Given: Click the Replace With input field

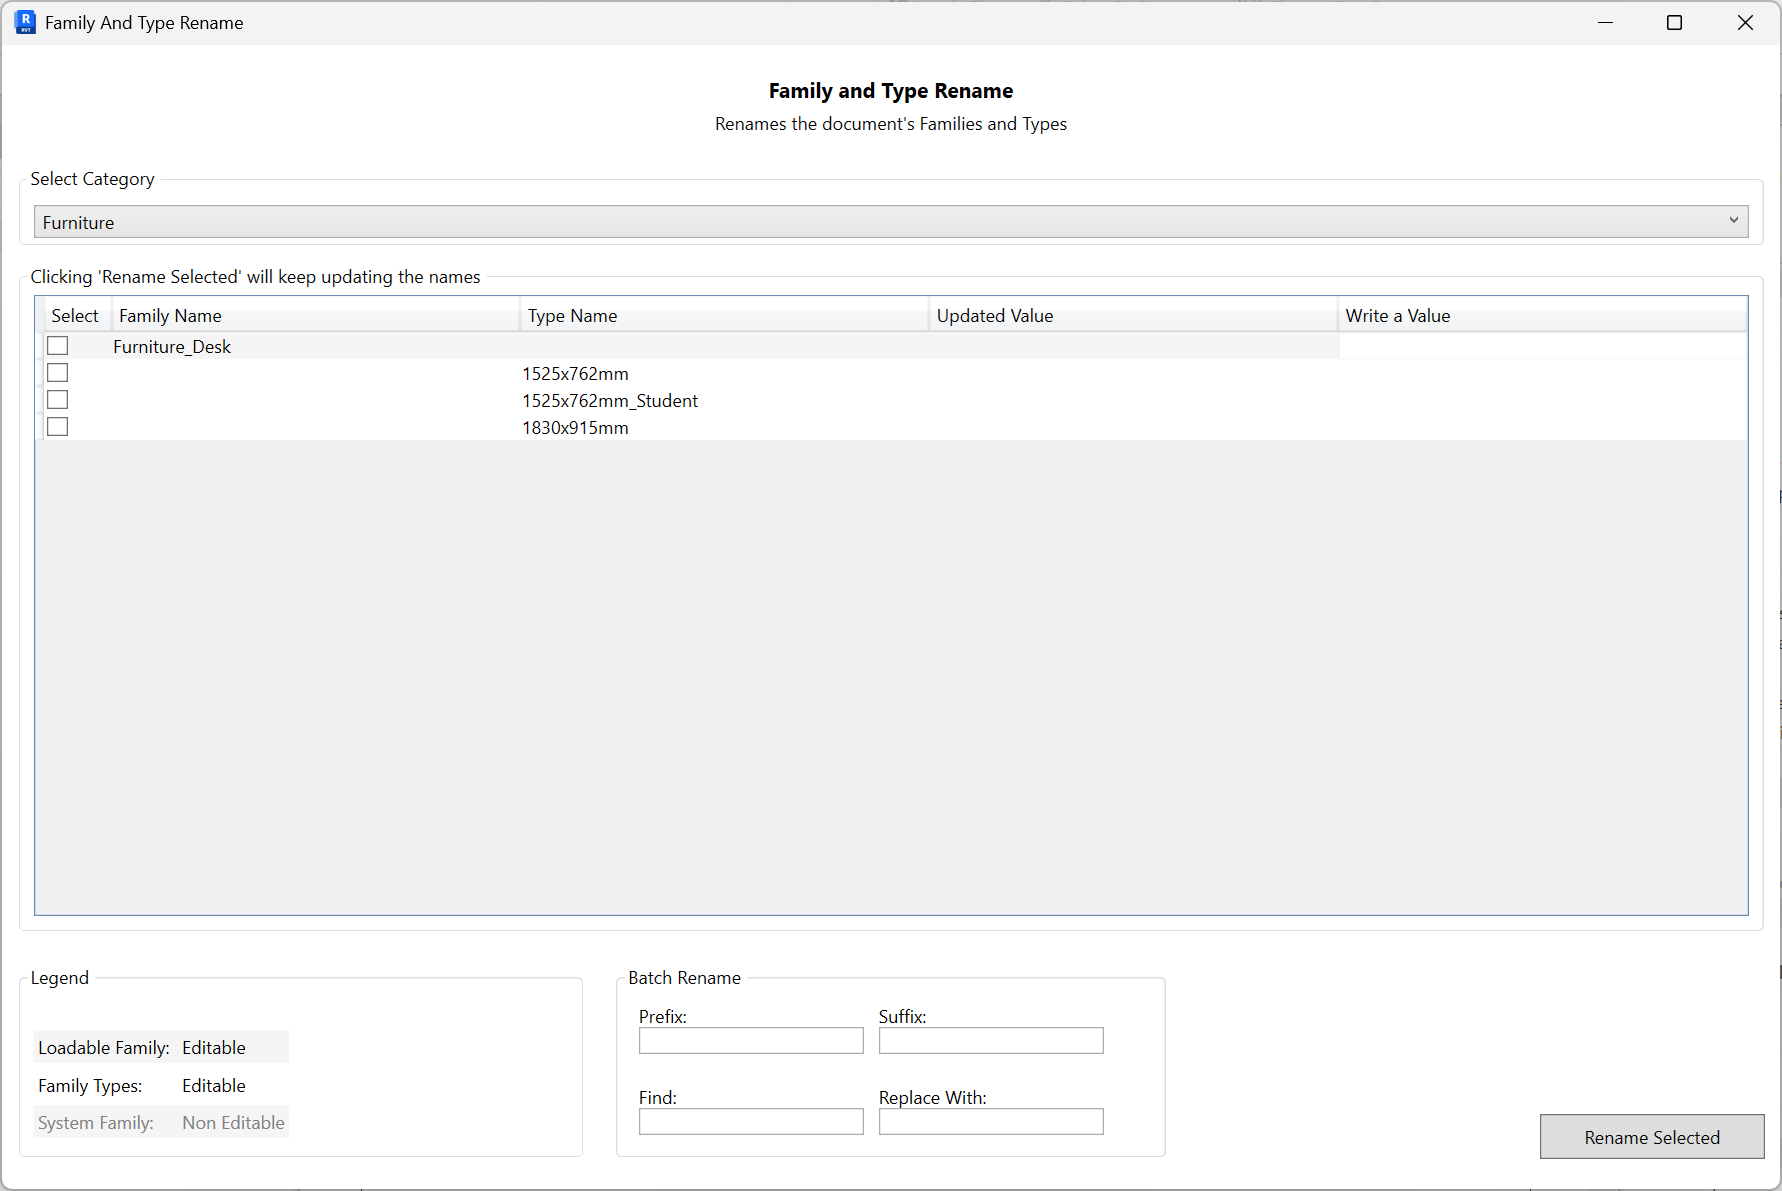Looking at the screenshot, I should tap(990, 1121).
